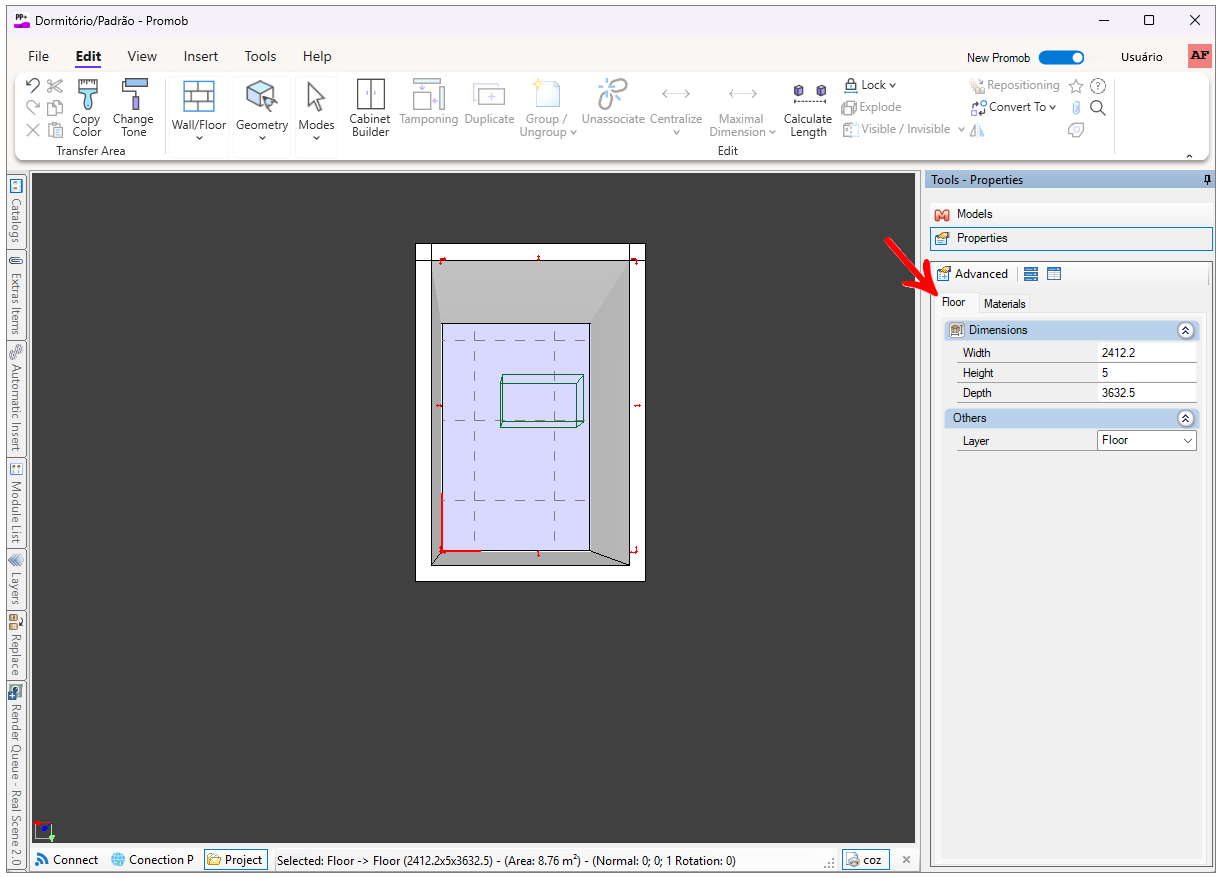Switch to the Materials tab
Image resolution: width=1223 pixels, height=878 pixels.
point(1004,303)
